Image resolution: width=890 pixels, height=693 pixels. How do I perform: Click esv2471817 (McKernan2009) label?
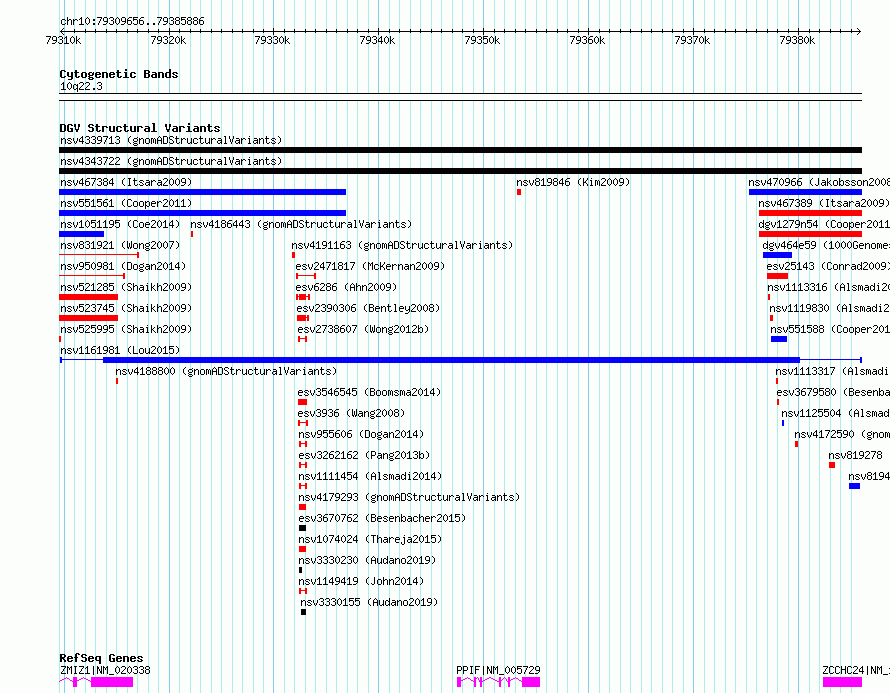[x=370, y=266]
